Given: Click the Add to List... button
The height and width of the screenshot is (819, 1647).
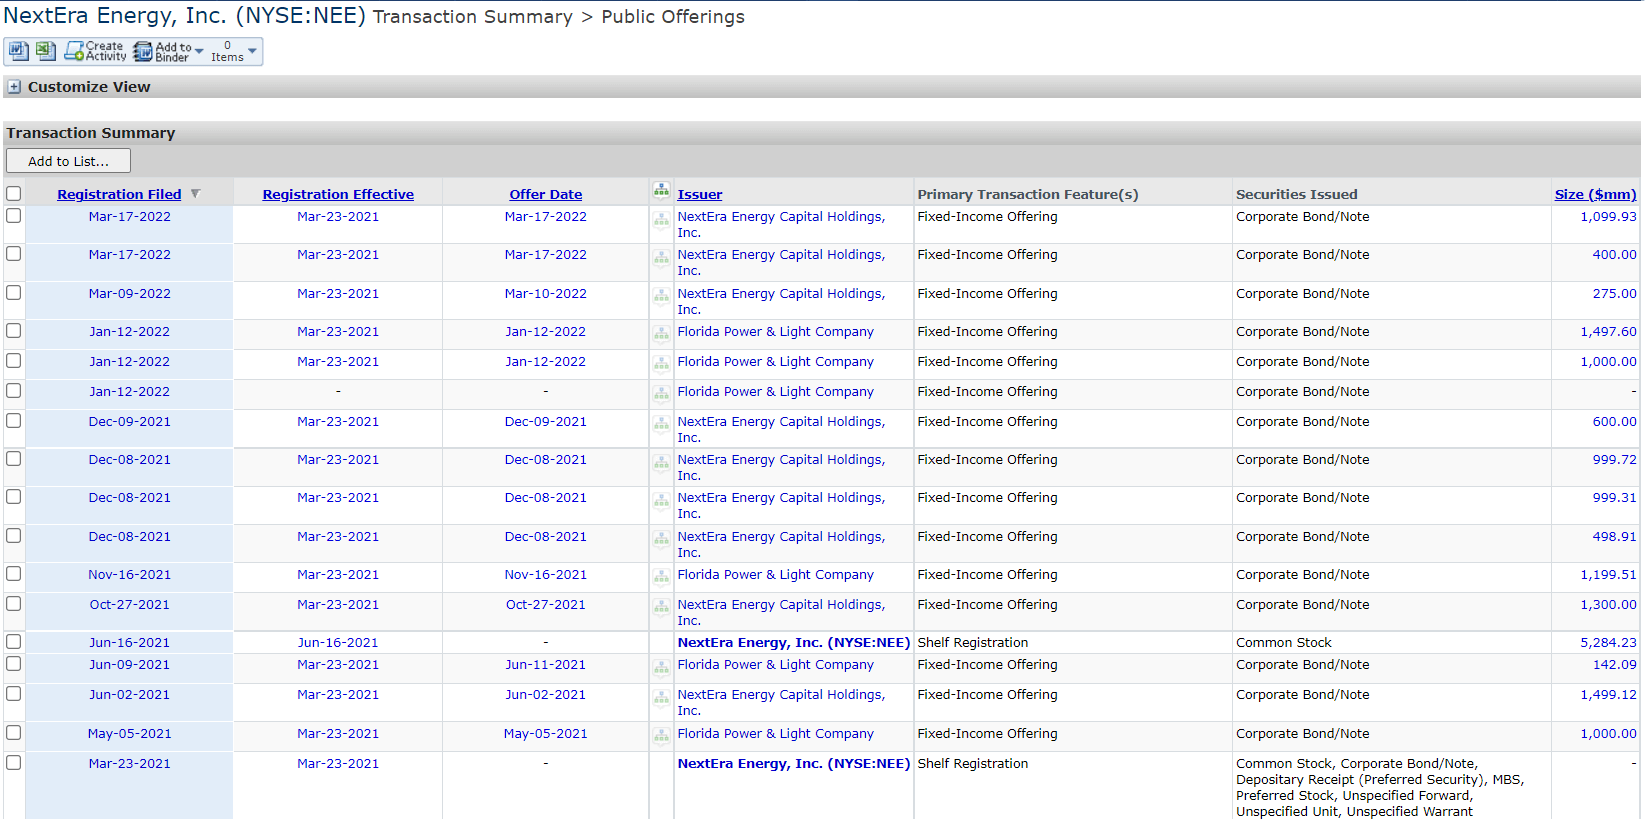Looking at the screenshot, I should point(68,161).
